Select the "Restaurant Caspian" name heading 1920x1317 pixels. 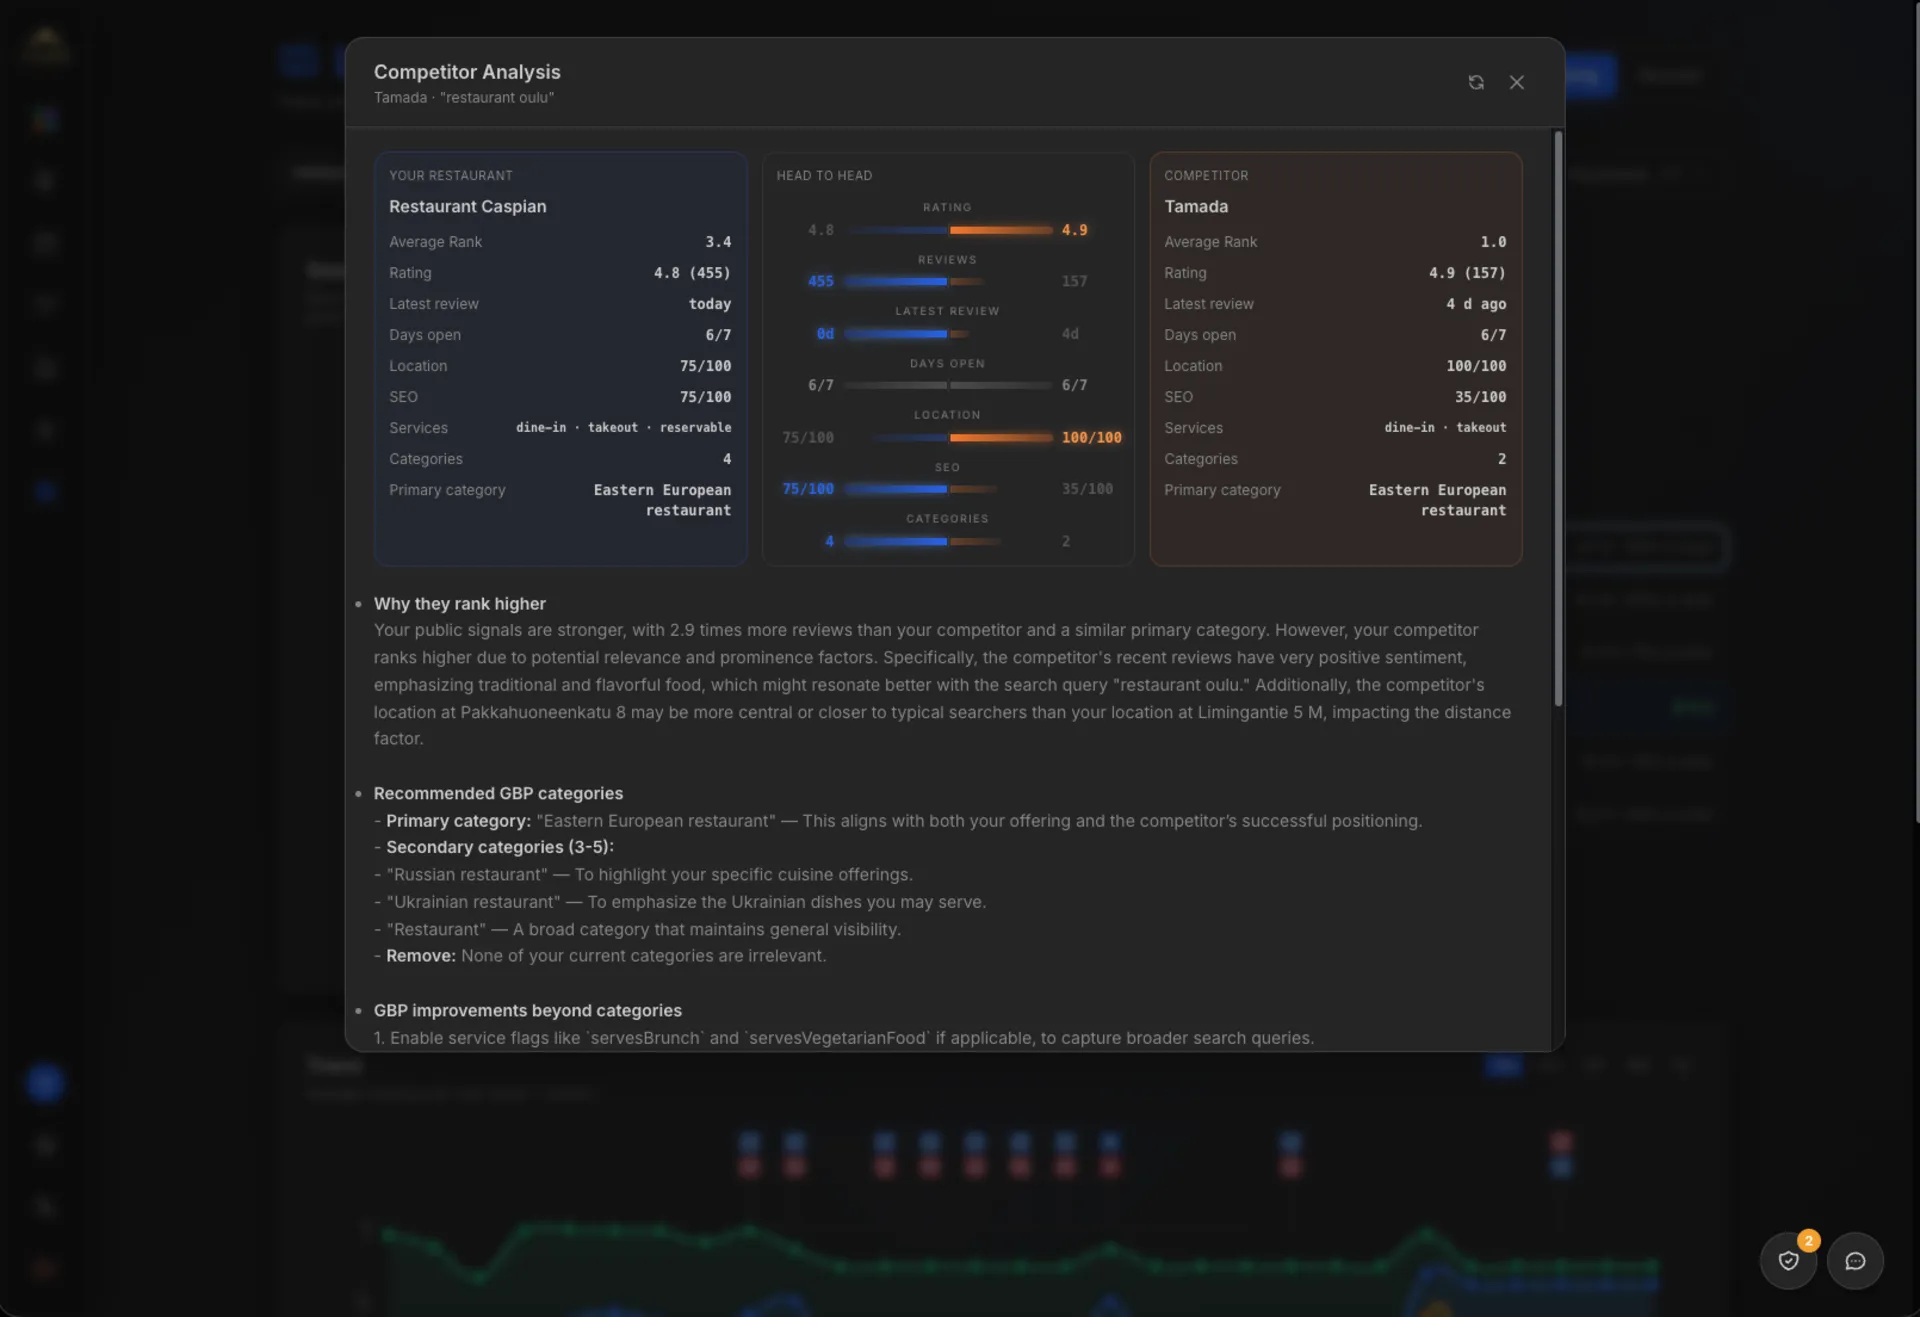468,206
